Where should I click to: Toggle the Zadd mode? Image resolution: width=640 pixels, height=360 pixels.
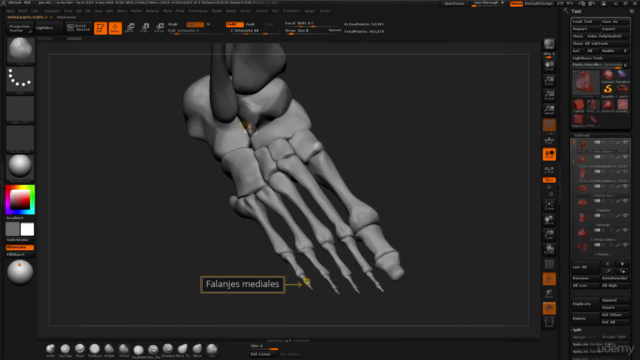point(234,24)
